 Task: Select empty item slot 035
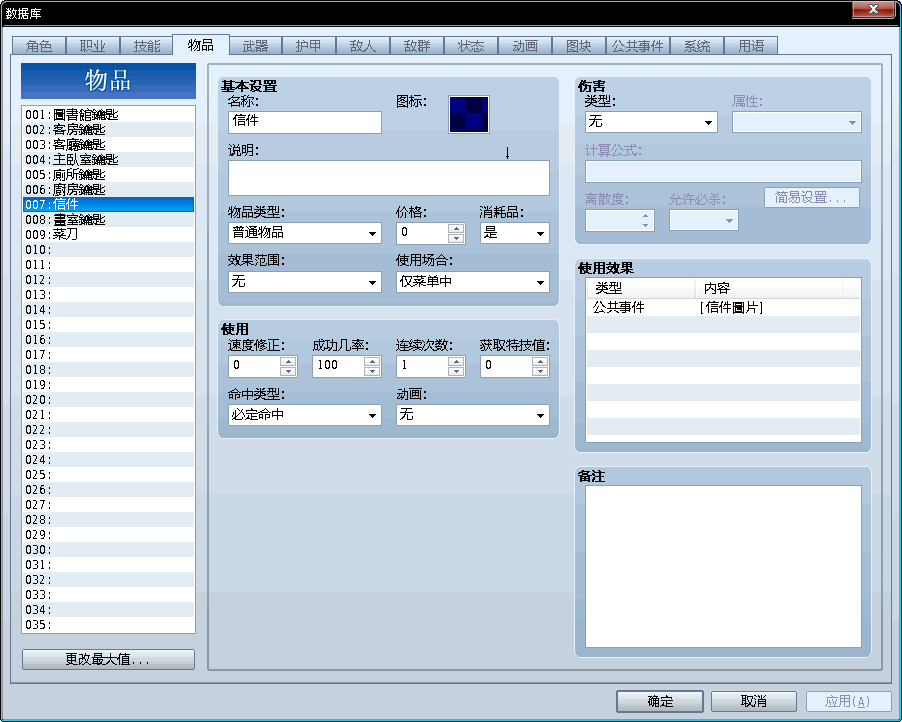[108, 624]
